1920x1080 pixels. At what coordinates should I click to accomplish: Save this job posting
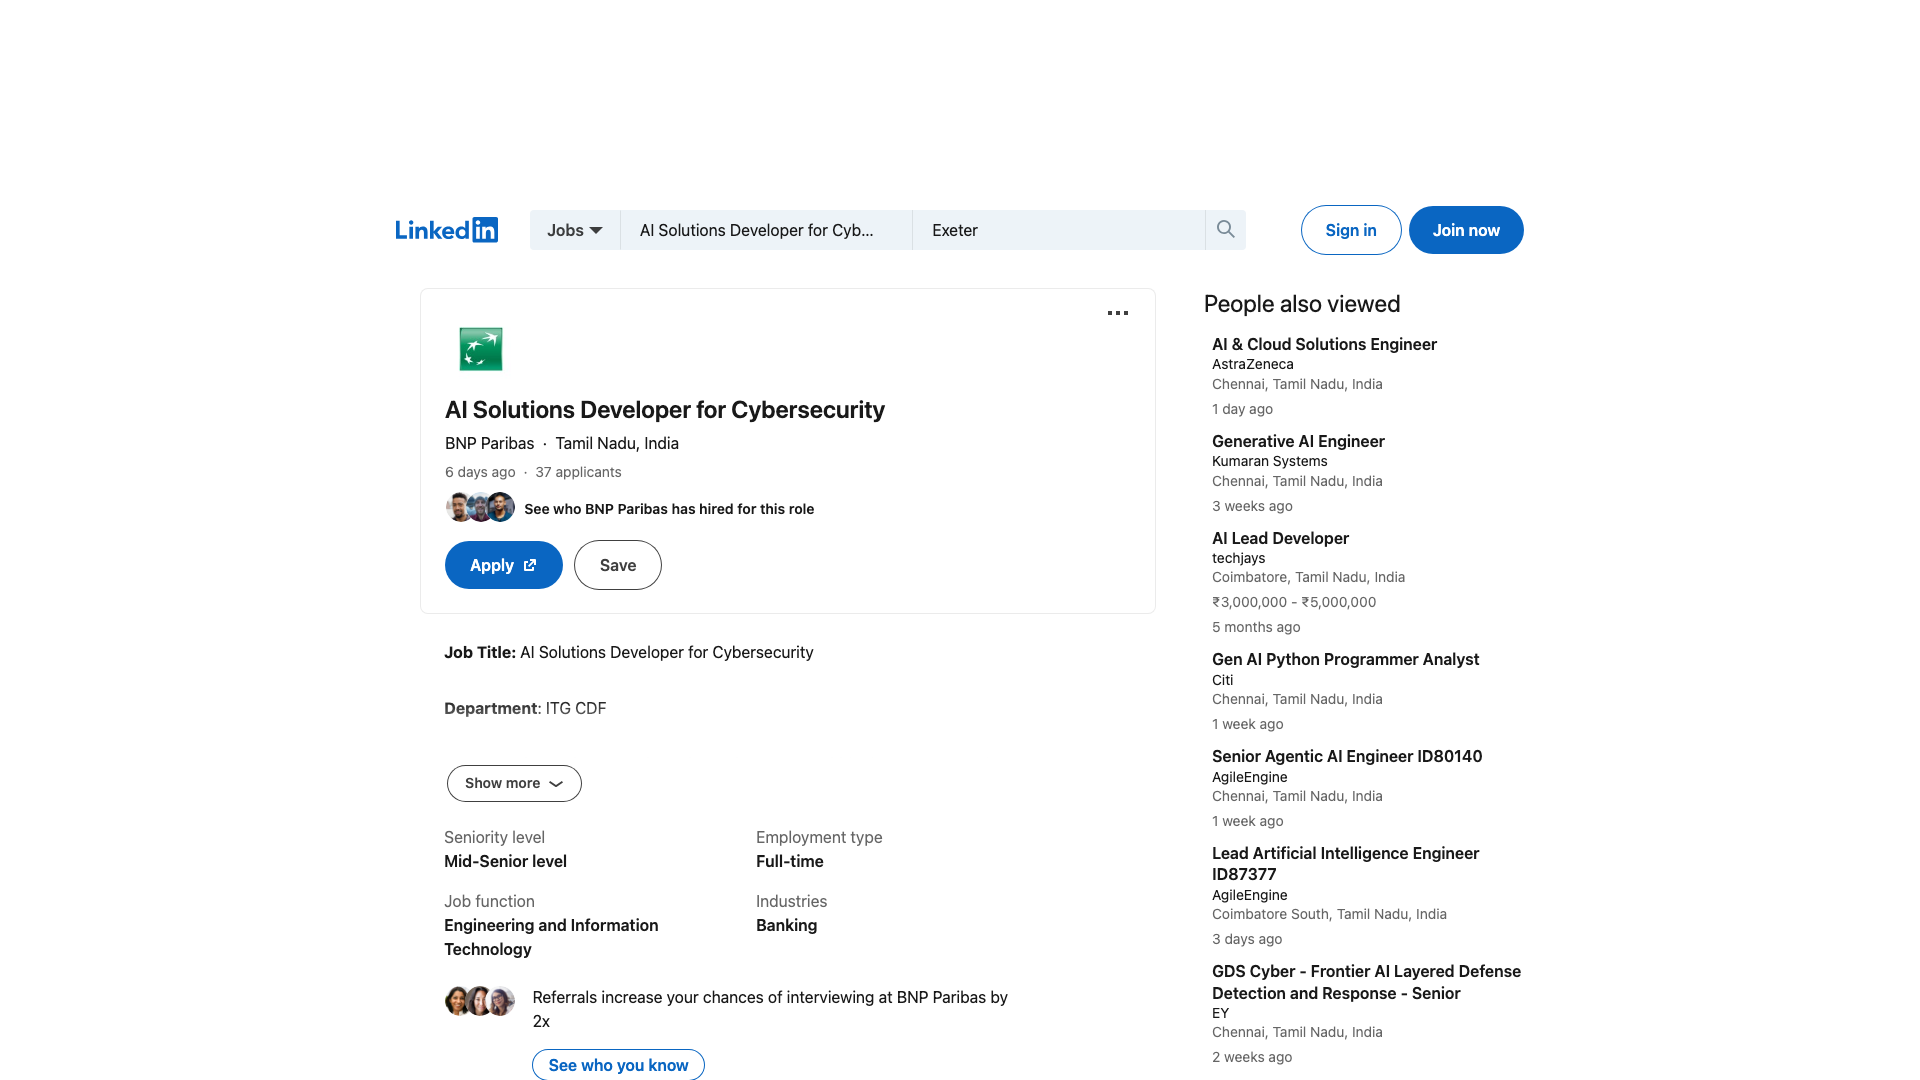point(618,565)
